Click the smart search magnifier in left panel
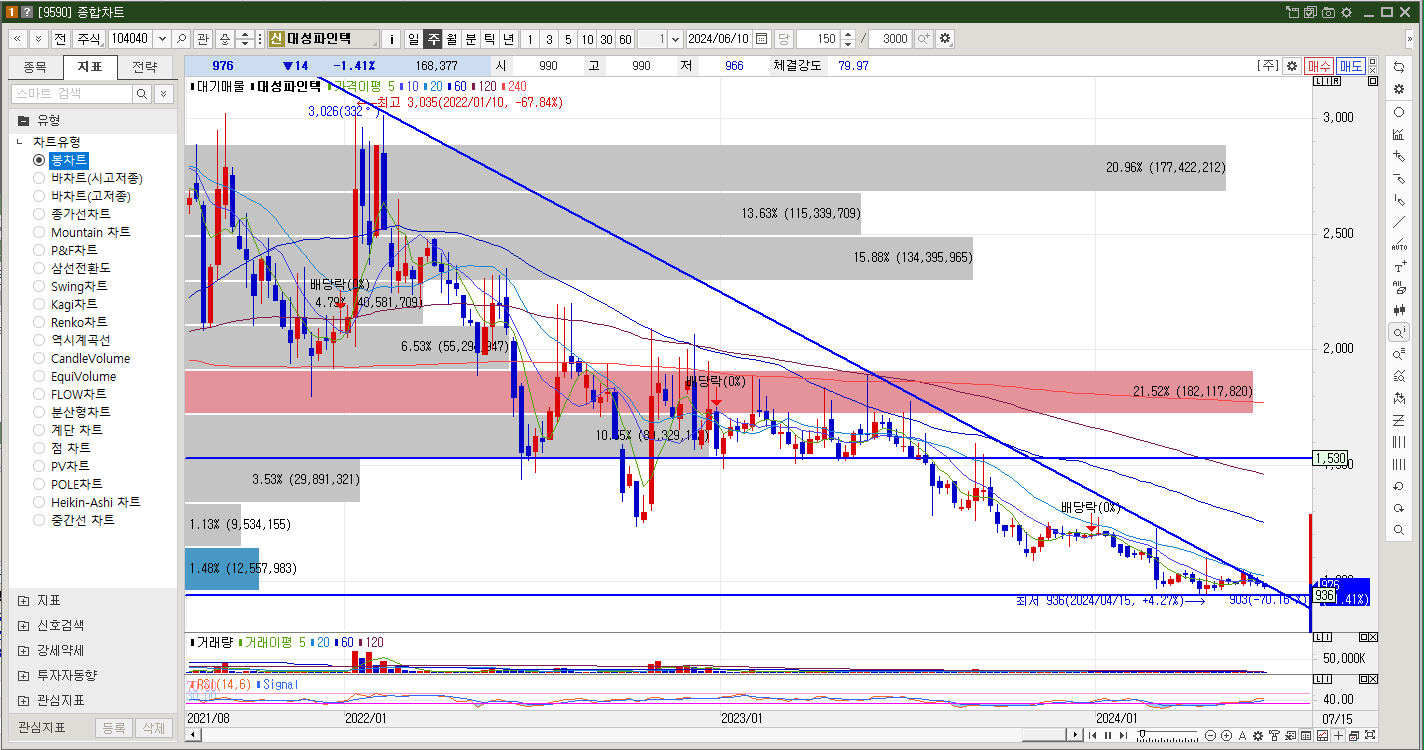Image resolution: width=1424 pixels, height=750 pixels. 143,93
